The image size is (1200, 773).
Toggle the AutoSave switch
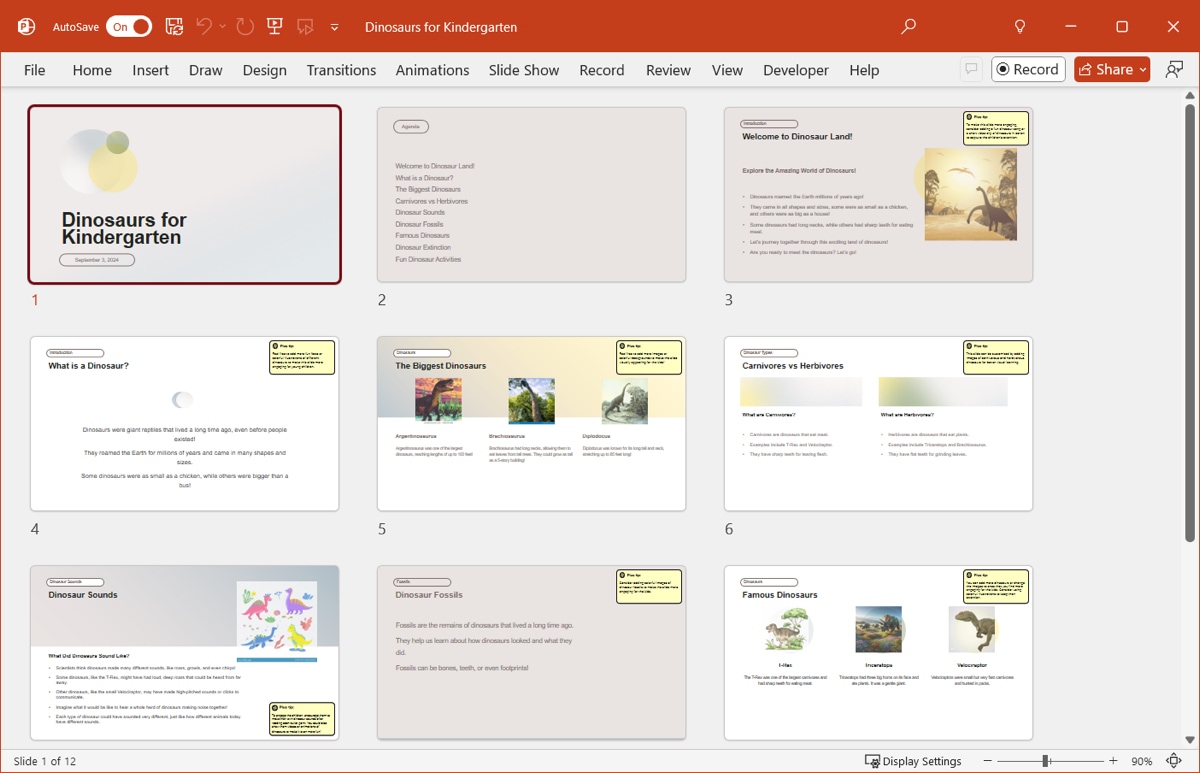click(129, 27)
